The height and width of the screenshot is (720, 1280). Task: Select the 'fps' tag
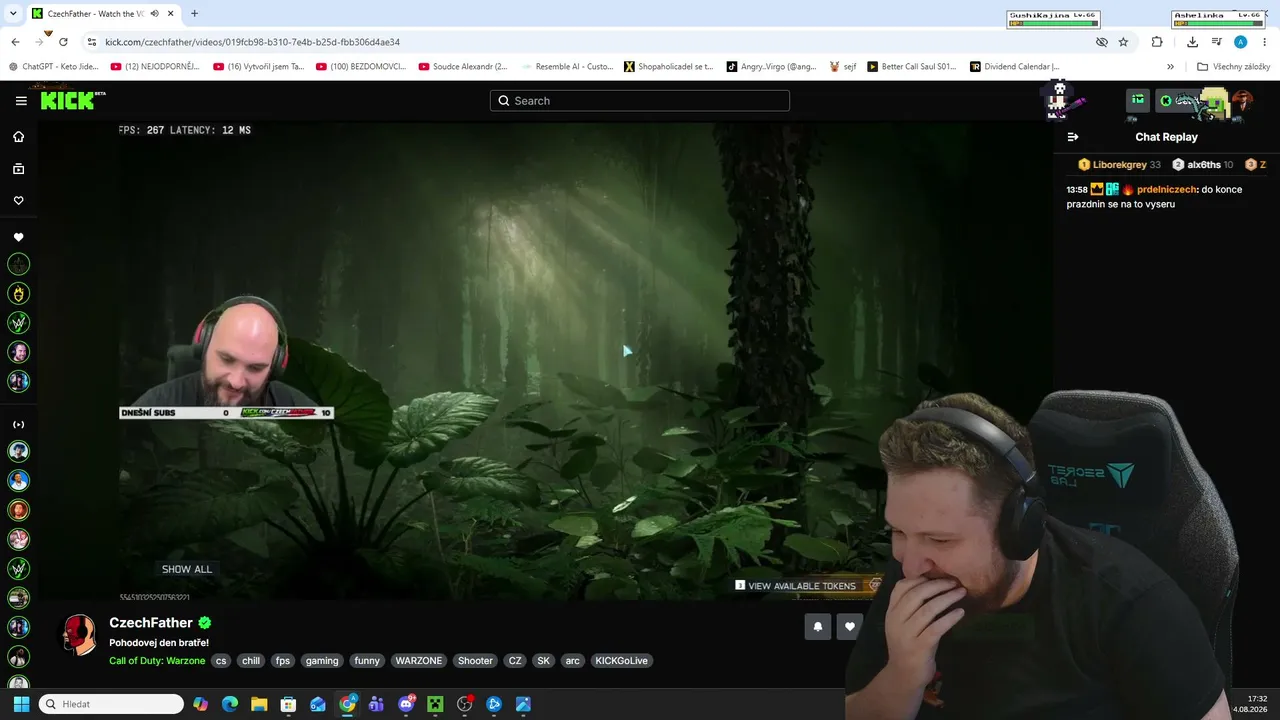(283, 661)
